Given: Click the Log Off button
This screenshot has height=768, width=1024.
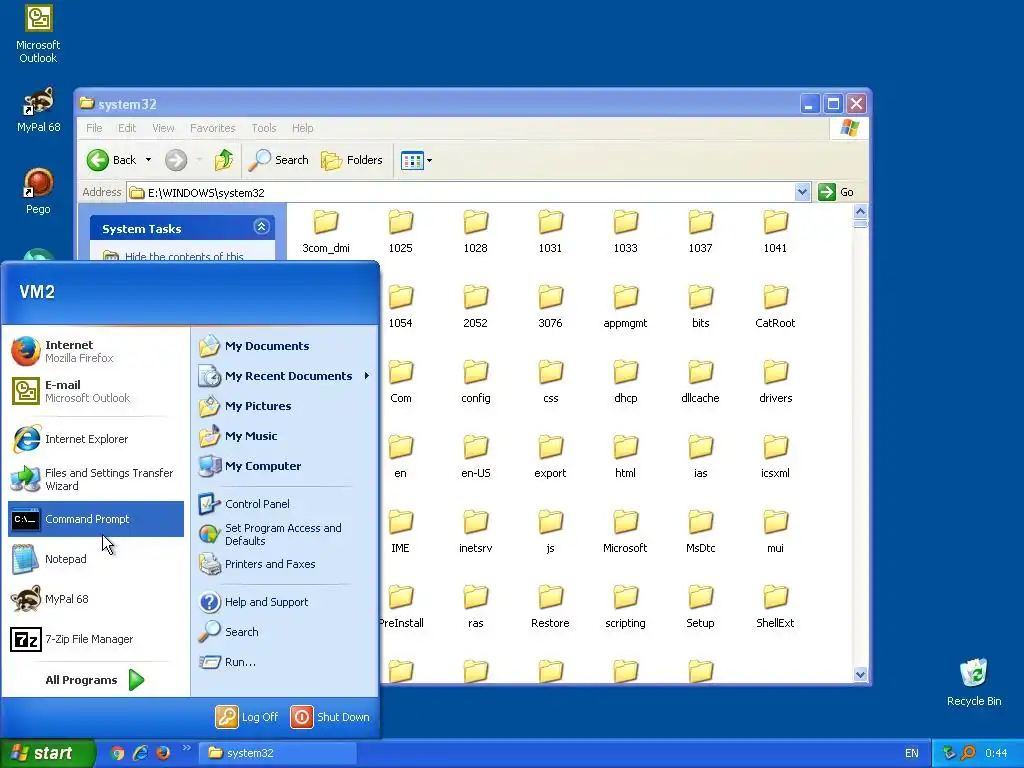Looking at the screenshot, I should point(248,717).
